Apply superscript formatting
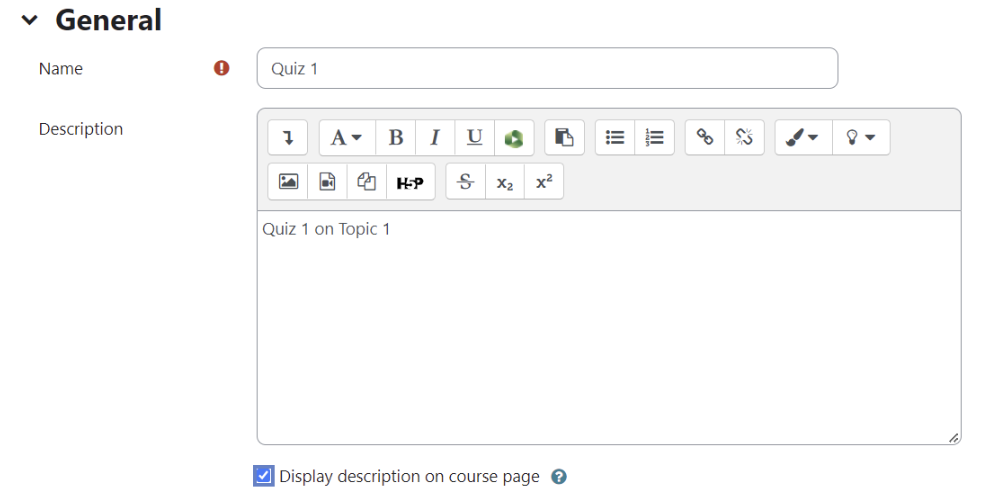This screenshot has height=498, width=1004. tap(544, 182)
